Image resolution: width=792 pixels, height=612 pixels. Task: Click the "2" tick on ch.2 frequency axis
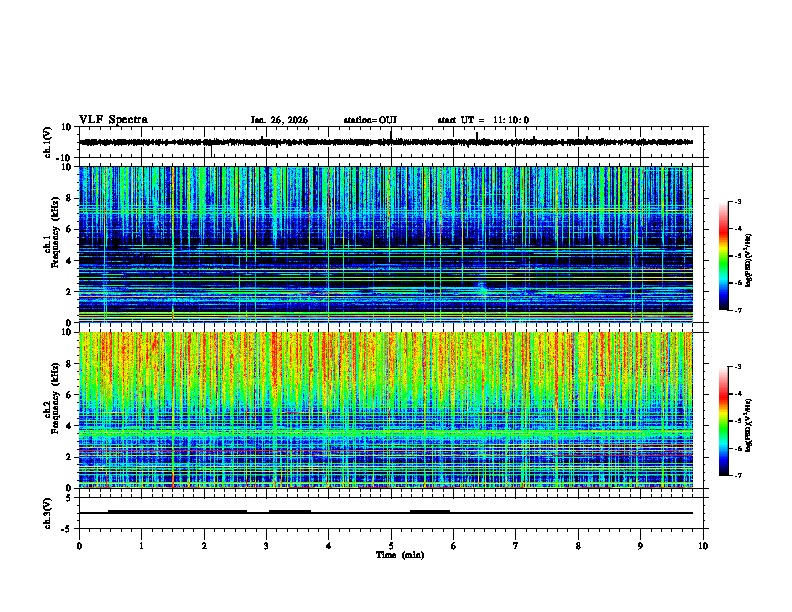click(69, 457)
